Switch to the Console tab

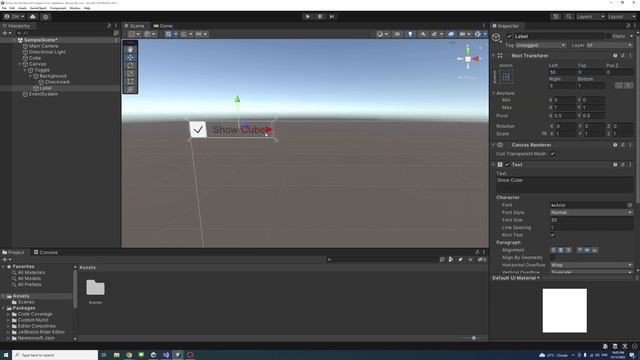(46, 252)
